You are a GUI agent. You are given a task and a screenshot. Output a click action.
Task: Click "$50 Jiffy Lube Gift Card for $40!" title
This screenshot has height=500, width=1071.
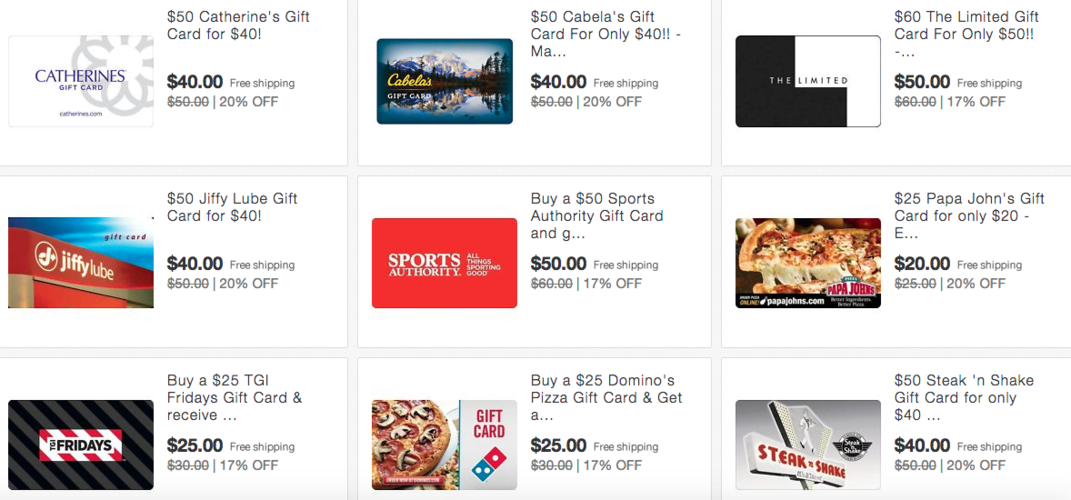232,207
